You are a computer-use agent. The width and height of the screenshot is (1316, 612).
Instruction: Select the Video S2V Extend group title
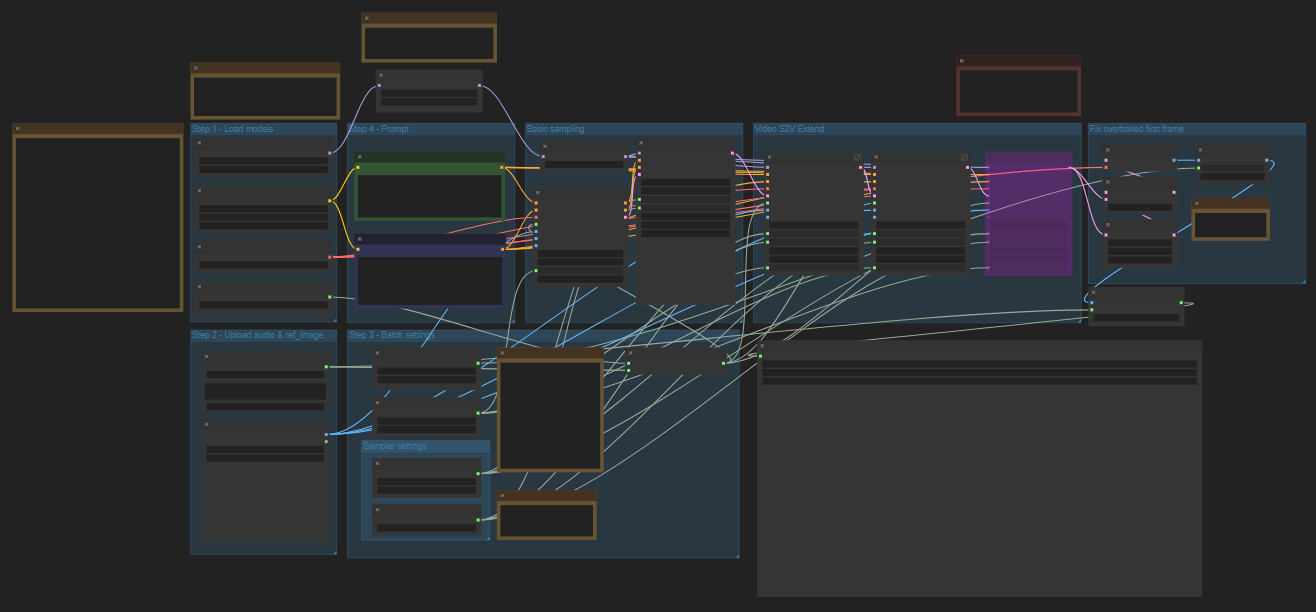(x=790, y=129)
